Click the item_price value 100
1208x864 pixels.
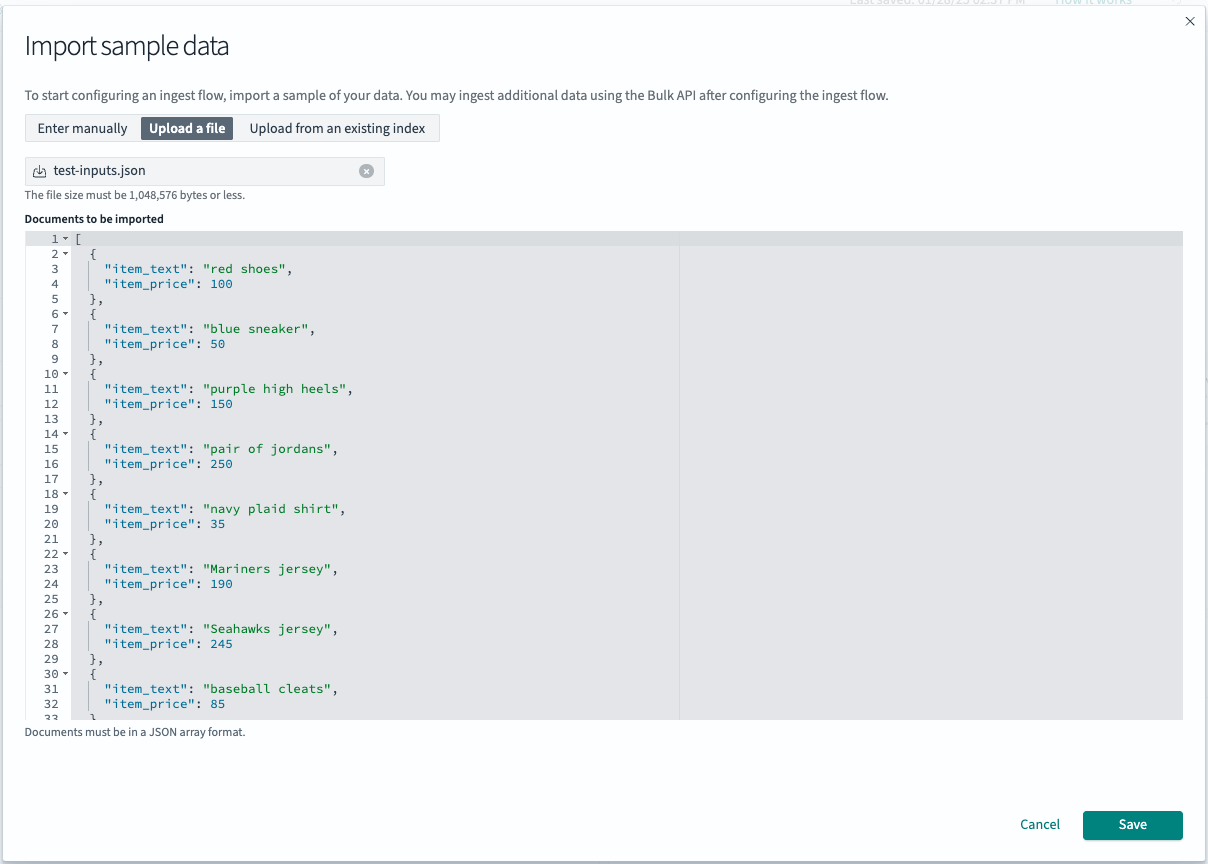(x=221, y=284)
